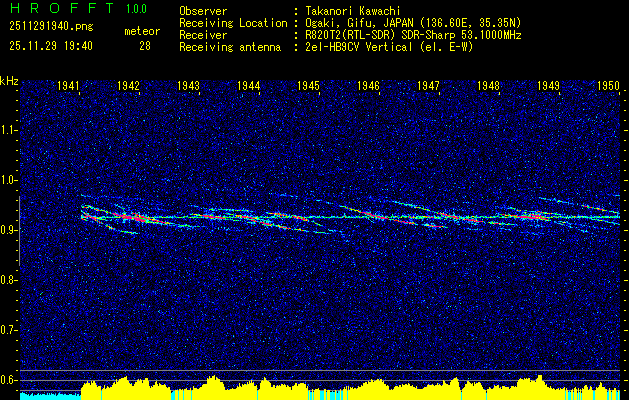Click the 1946 time axis marker

coord(368,85)
